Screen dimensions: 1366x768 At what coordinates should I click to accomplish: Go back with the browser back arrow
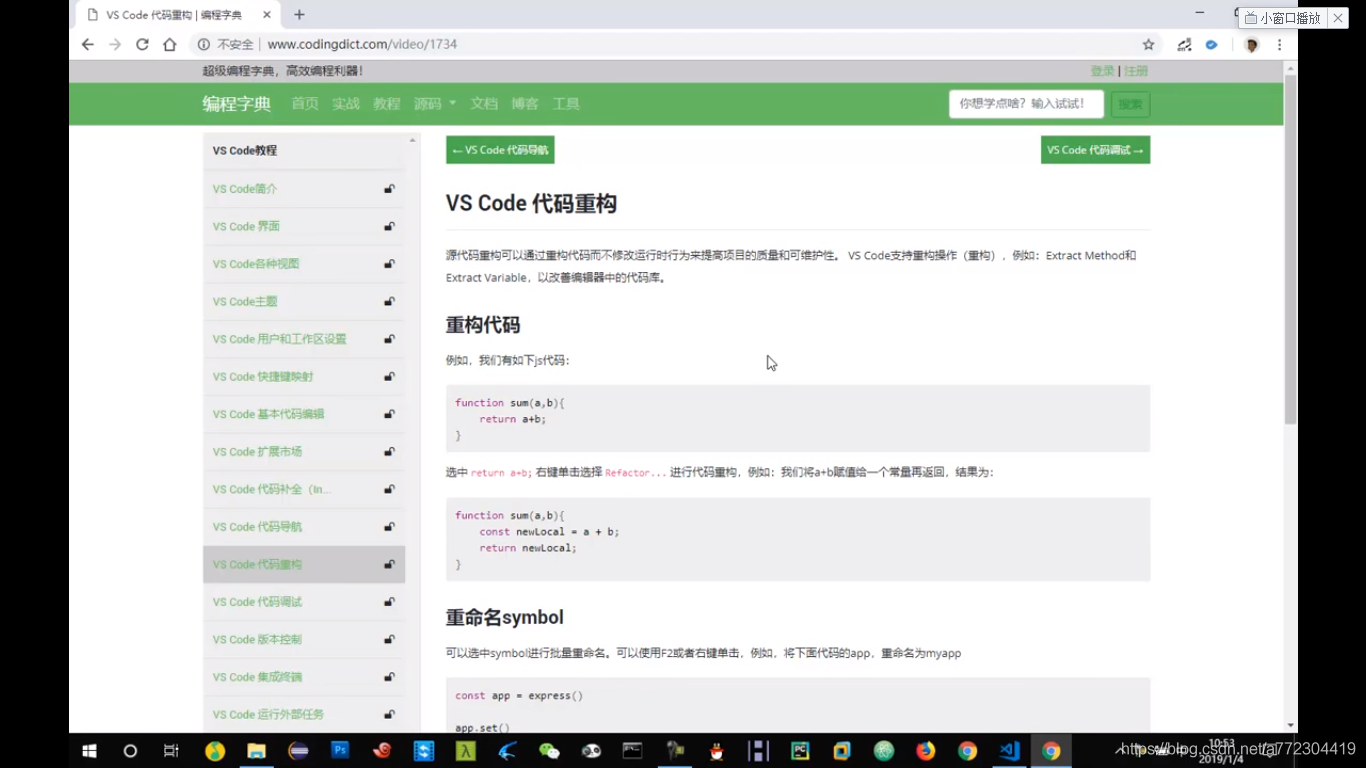pos(88,45)
